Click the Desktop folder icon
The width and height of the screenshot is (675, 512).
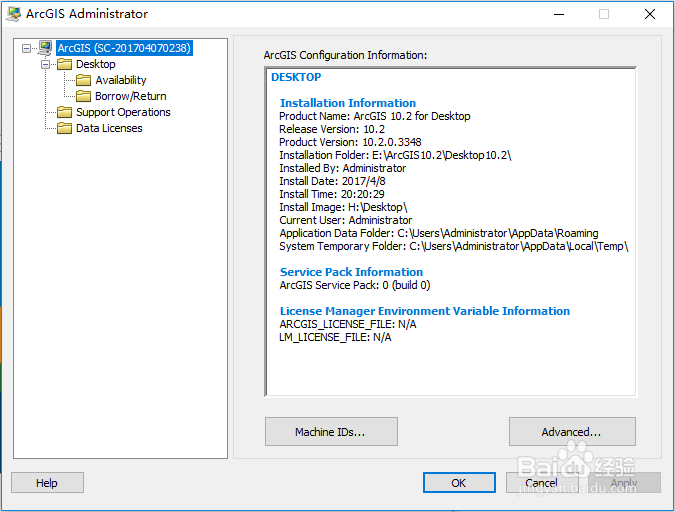pyautogui.click(x=65, y=64)
